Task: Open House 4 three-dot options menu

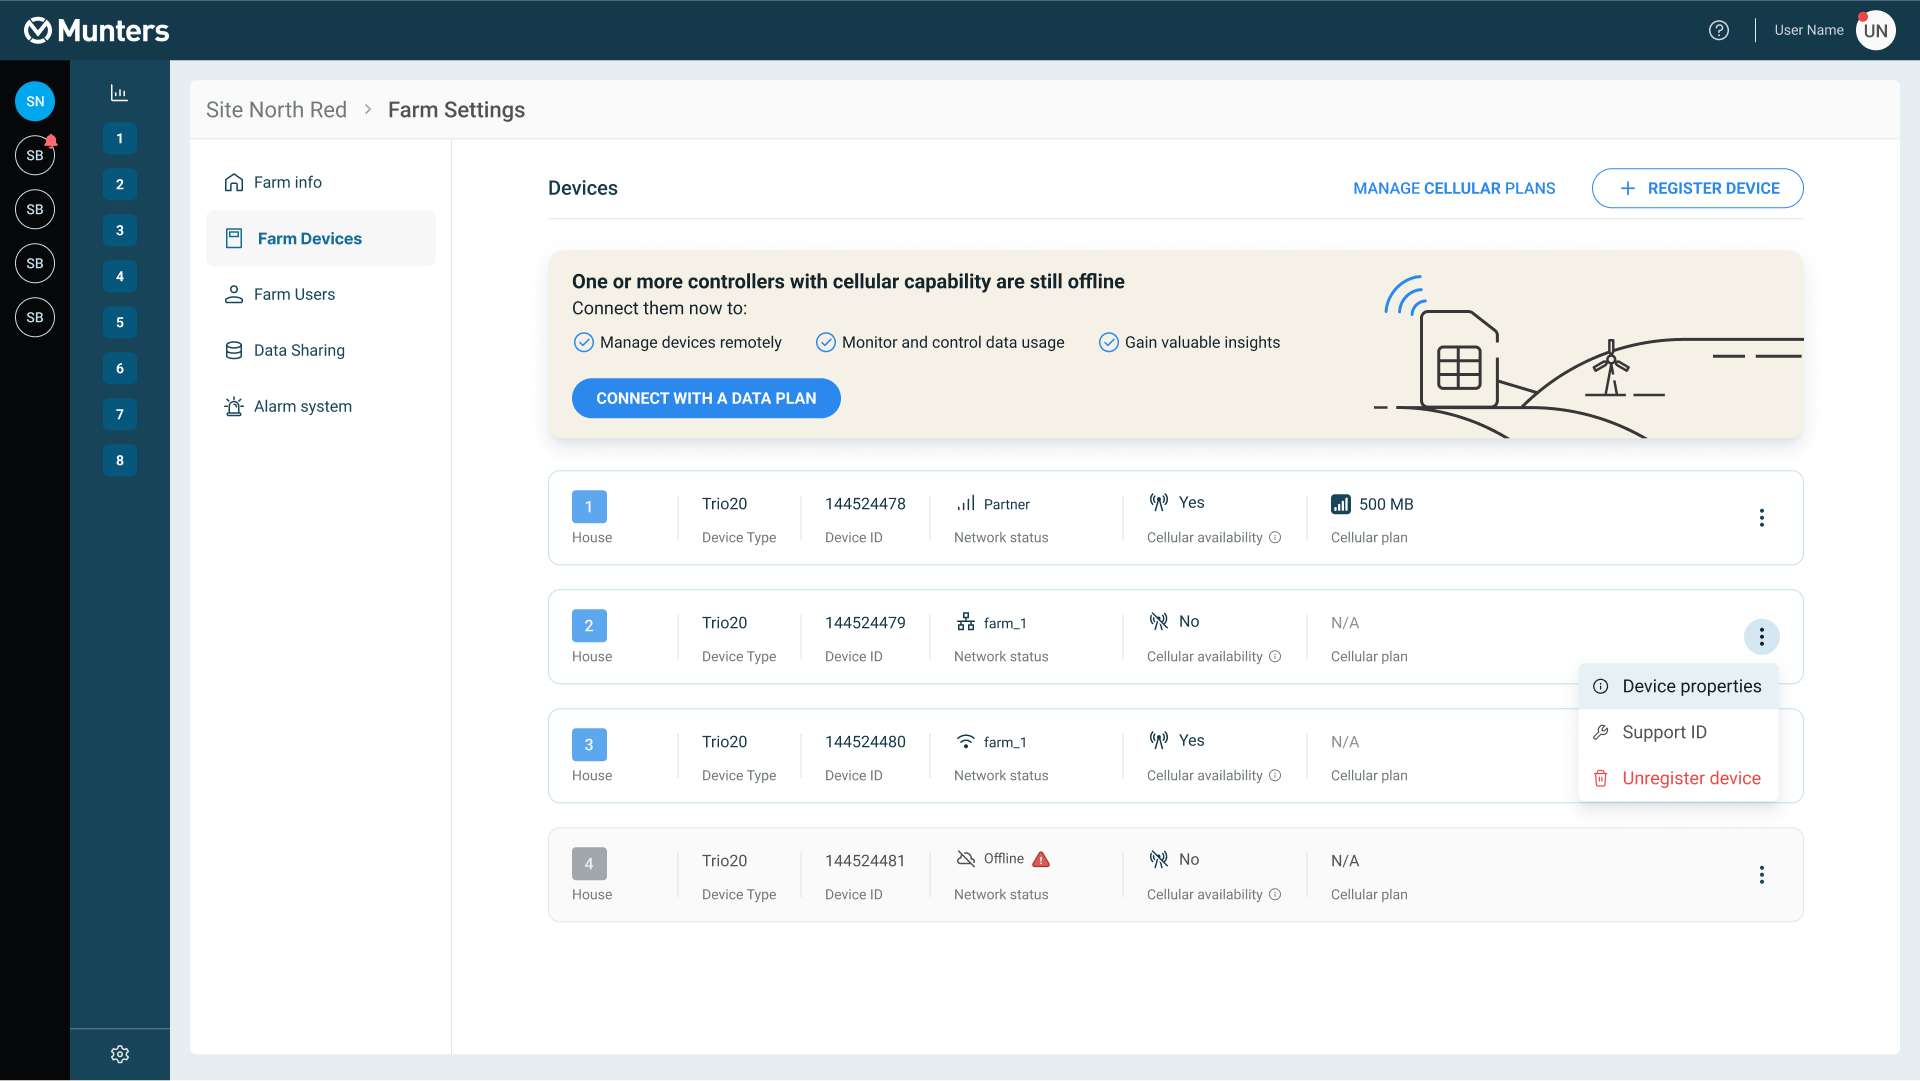Action: [x=1761, y=875]
